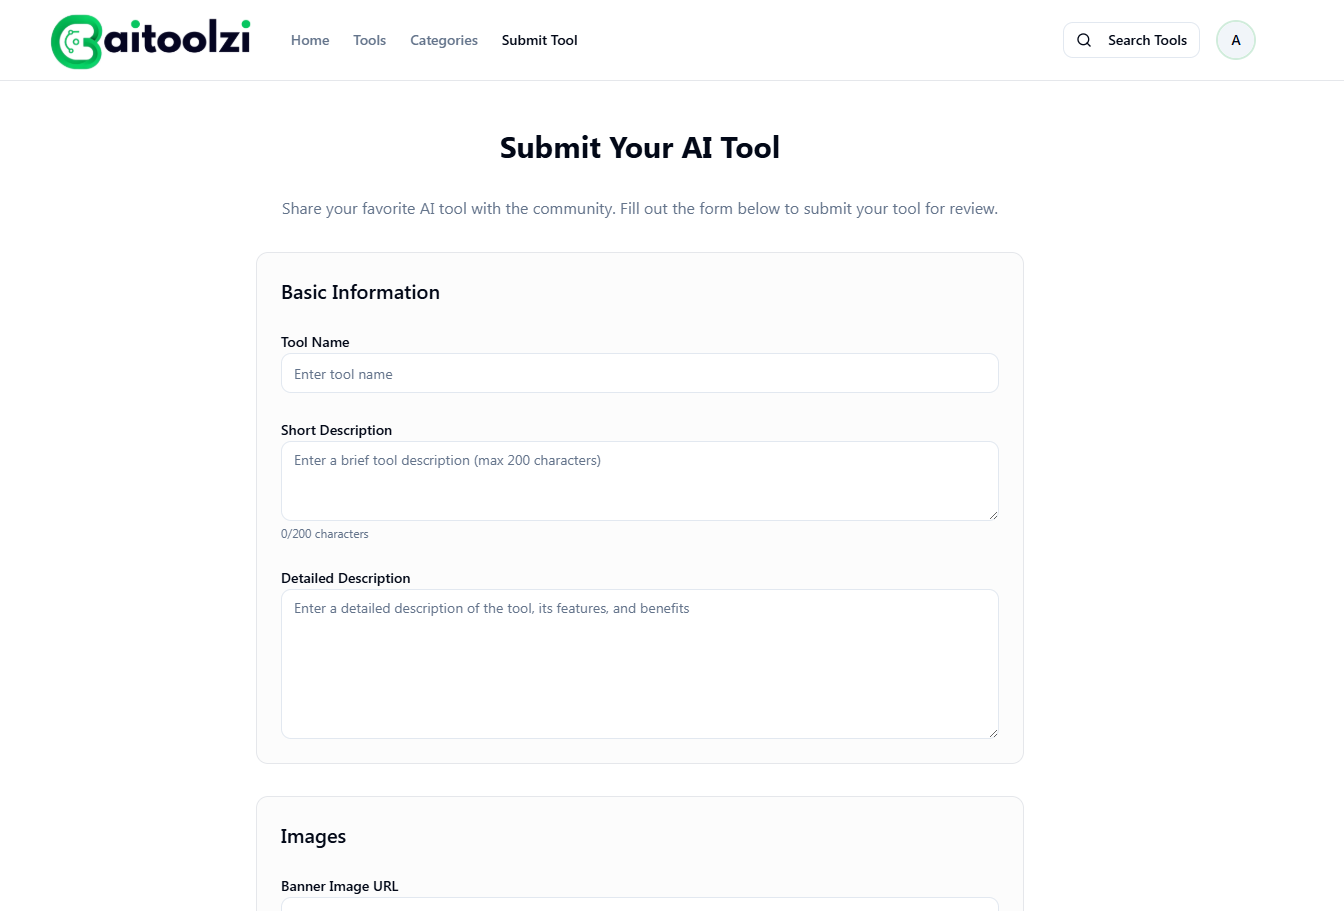Click the profile initial icon top right
Viewport: 1344px width, 911px height.
tap(1235, 39)
